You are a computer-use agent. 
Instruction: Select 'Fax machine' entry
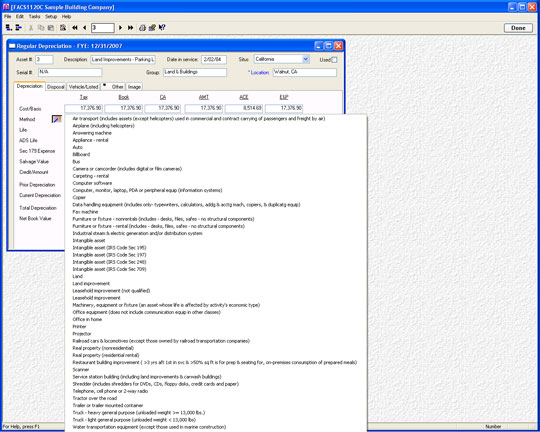click(85, 212)
